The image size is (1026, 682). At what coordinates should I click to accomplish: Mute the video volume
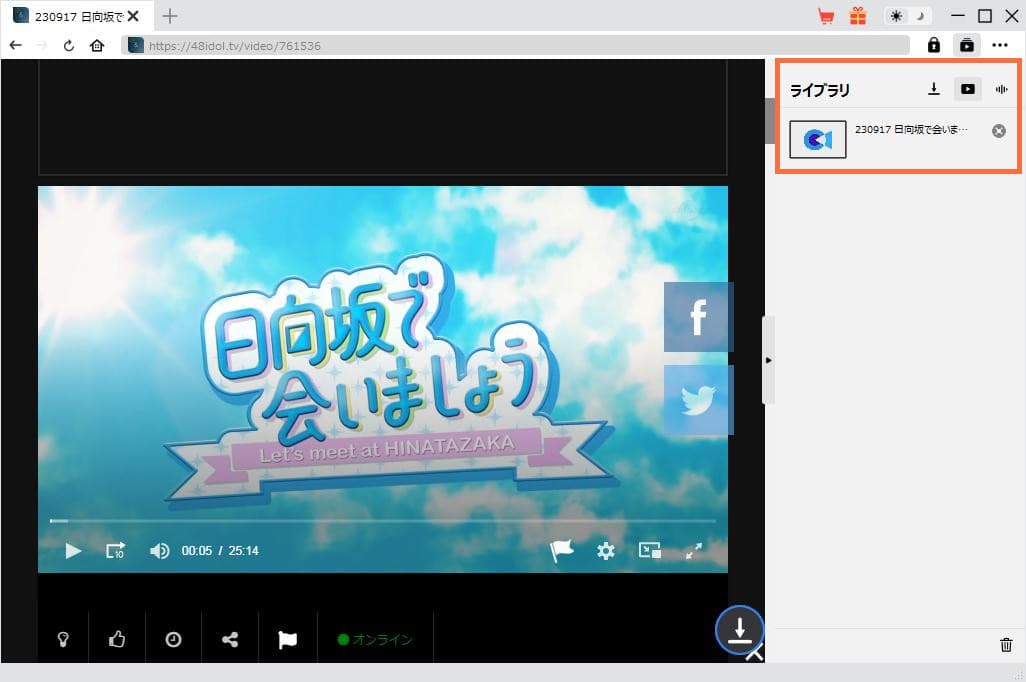[x=159, y=551]
